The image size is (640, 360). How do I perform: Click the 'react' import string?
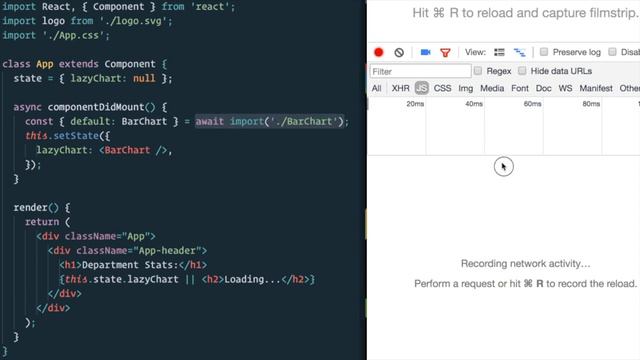[x=210, y=7]
